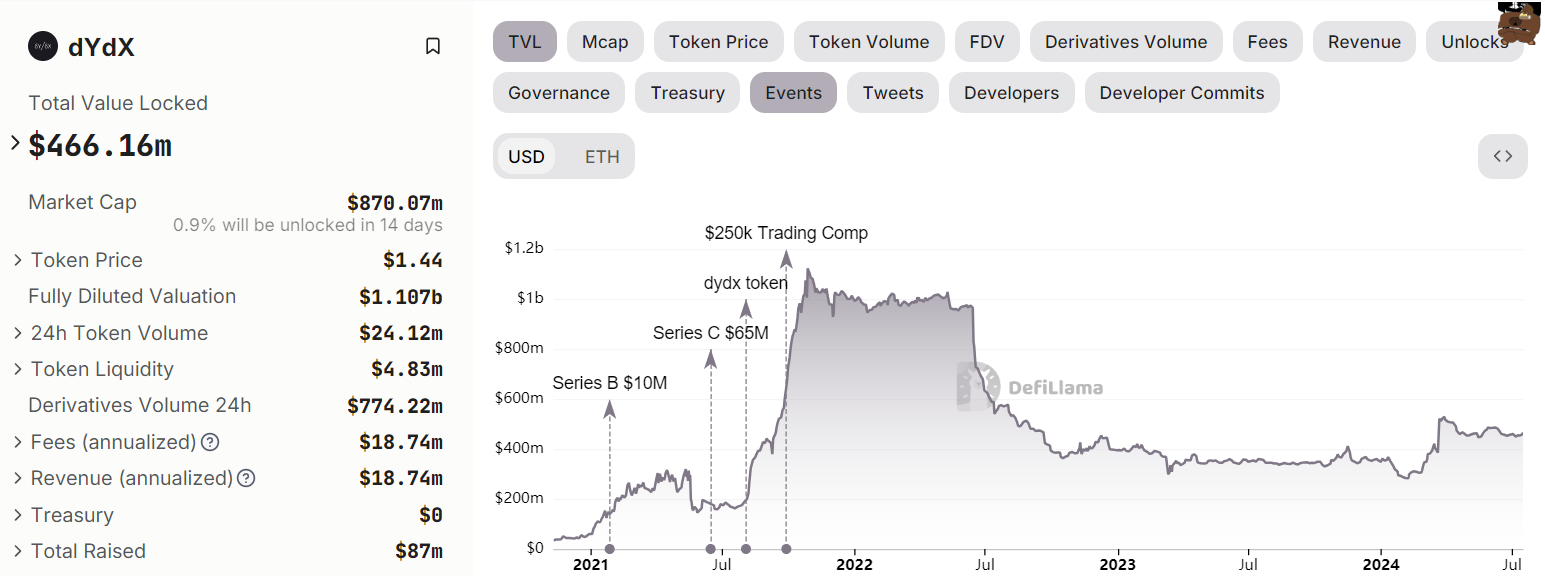This screenshot has height=576, width=1545.
Task: Click the $466.16m TVL value
Action: point(100,145)
